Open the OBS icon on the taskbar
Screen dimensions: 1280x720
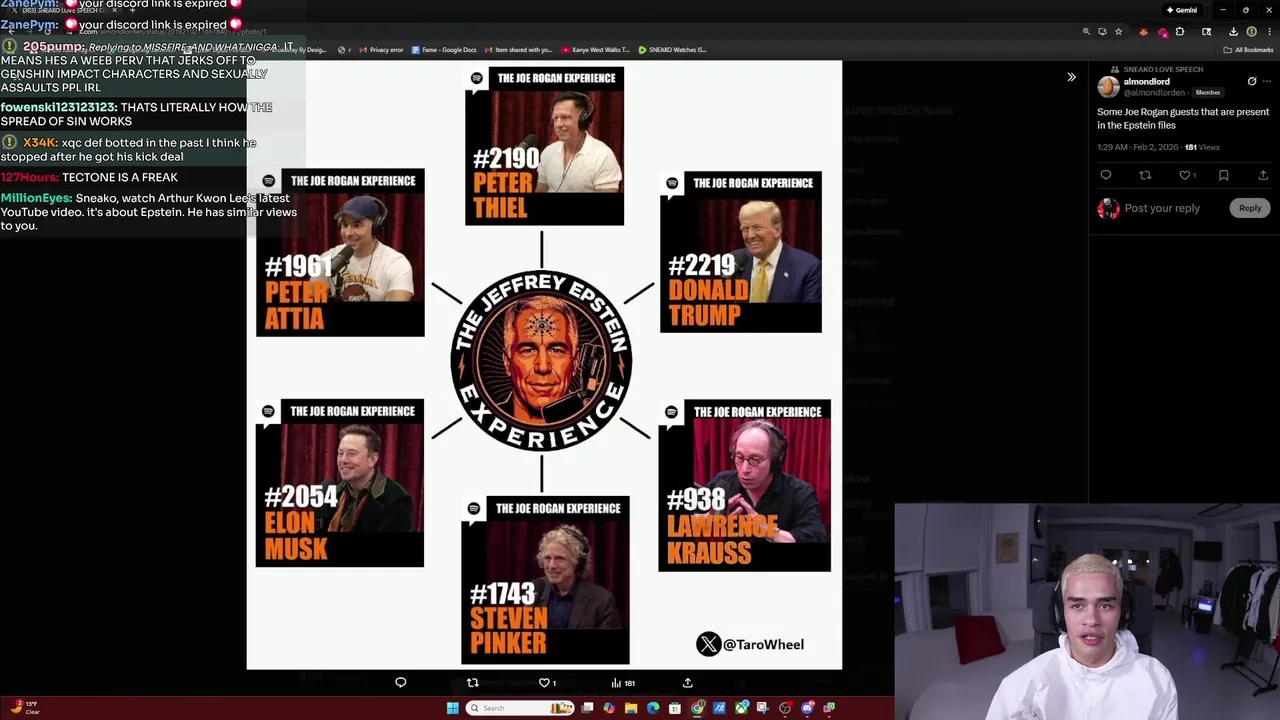pos(785,708)
